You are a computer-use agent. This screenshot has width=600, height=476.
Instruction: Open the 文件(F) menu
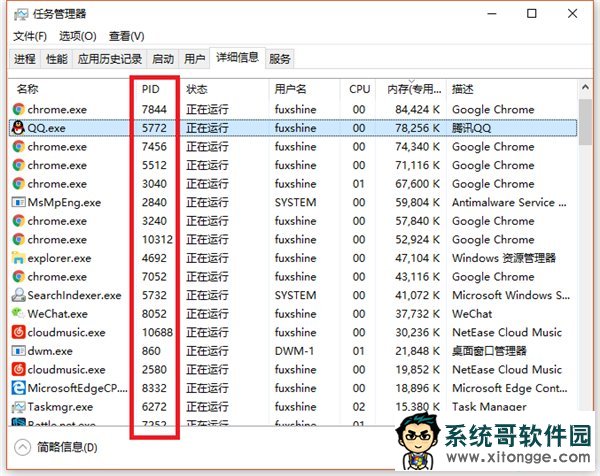click(30, 36)
